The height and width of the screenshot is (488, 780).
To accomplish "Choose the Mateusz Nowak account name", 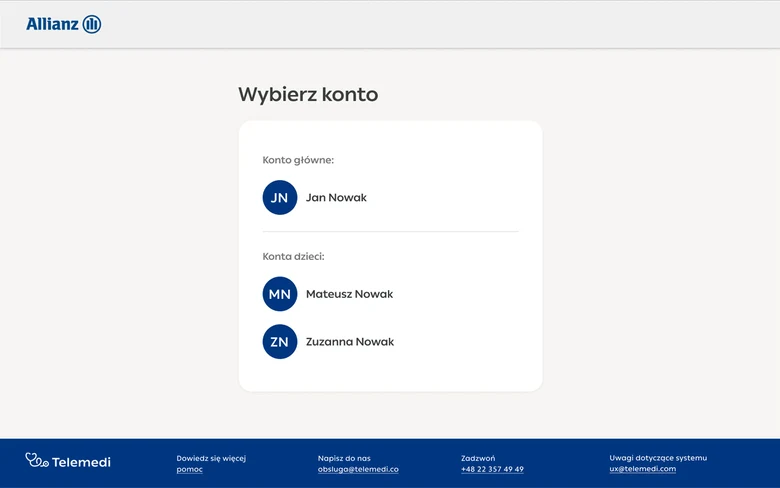I will click(x=349, y=294).
